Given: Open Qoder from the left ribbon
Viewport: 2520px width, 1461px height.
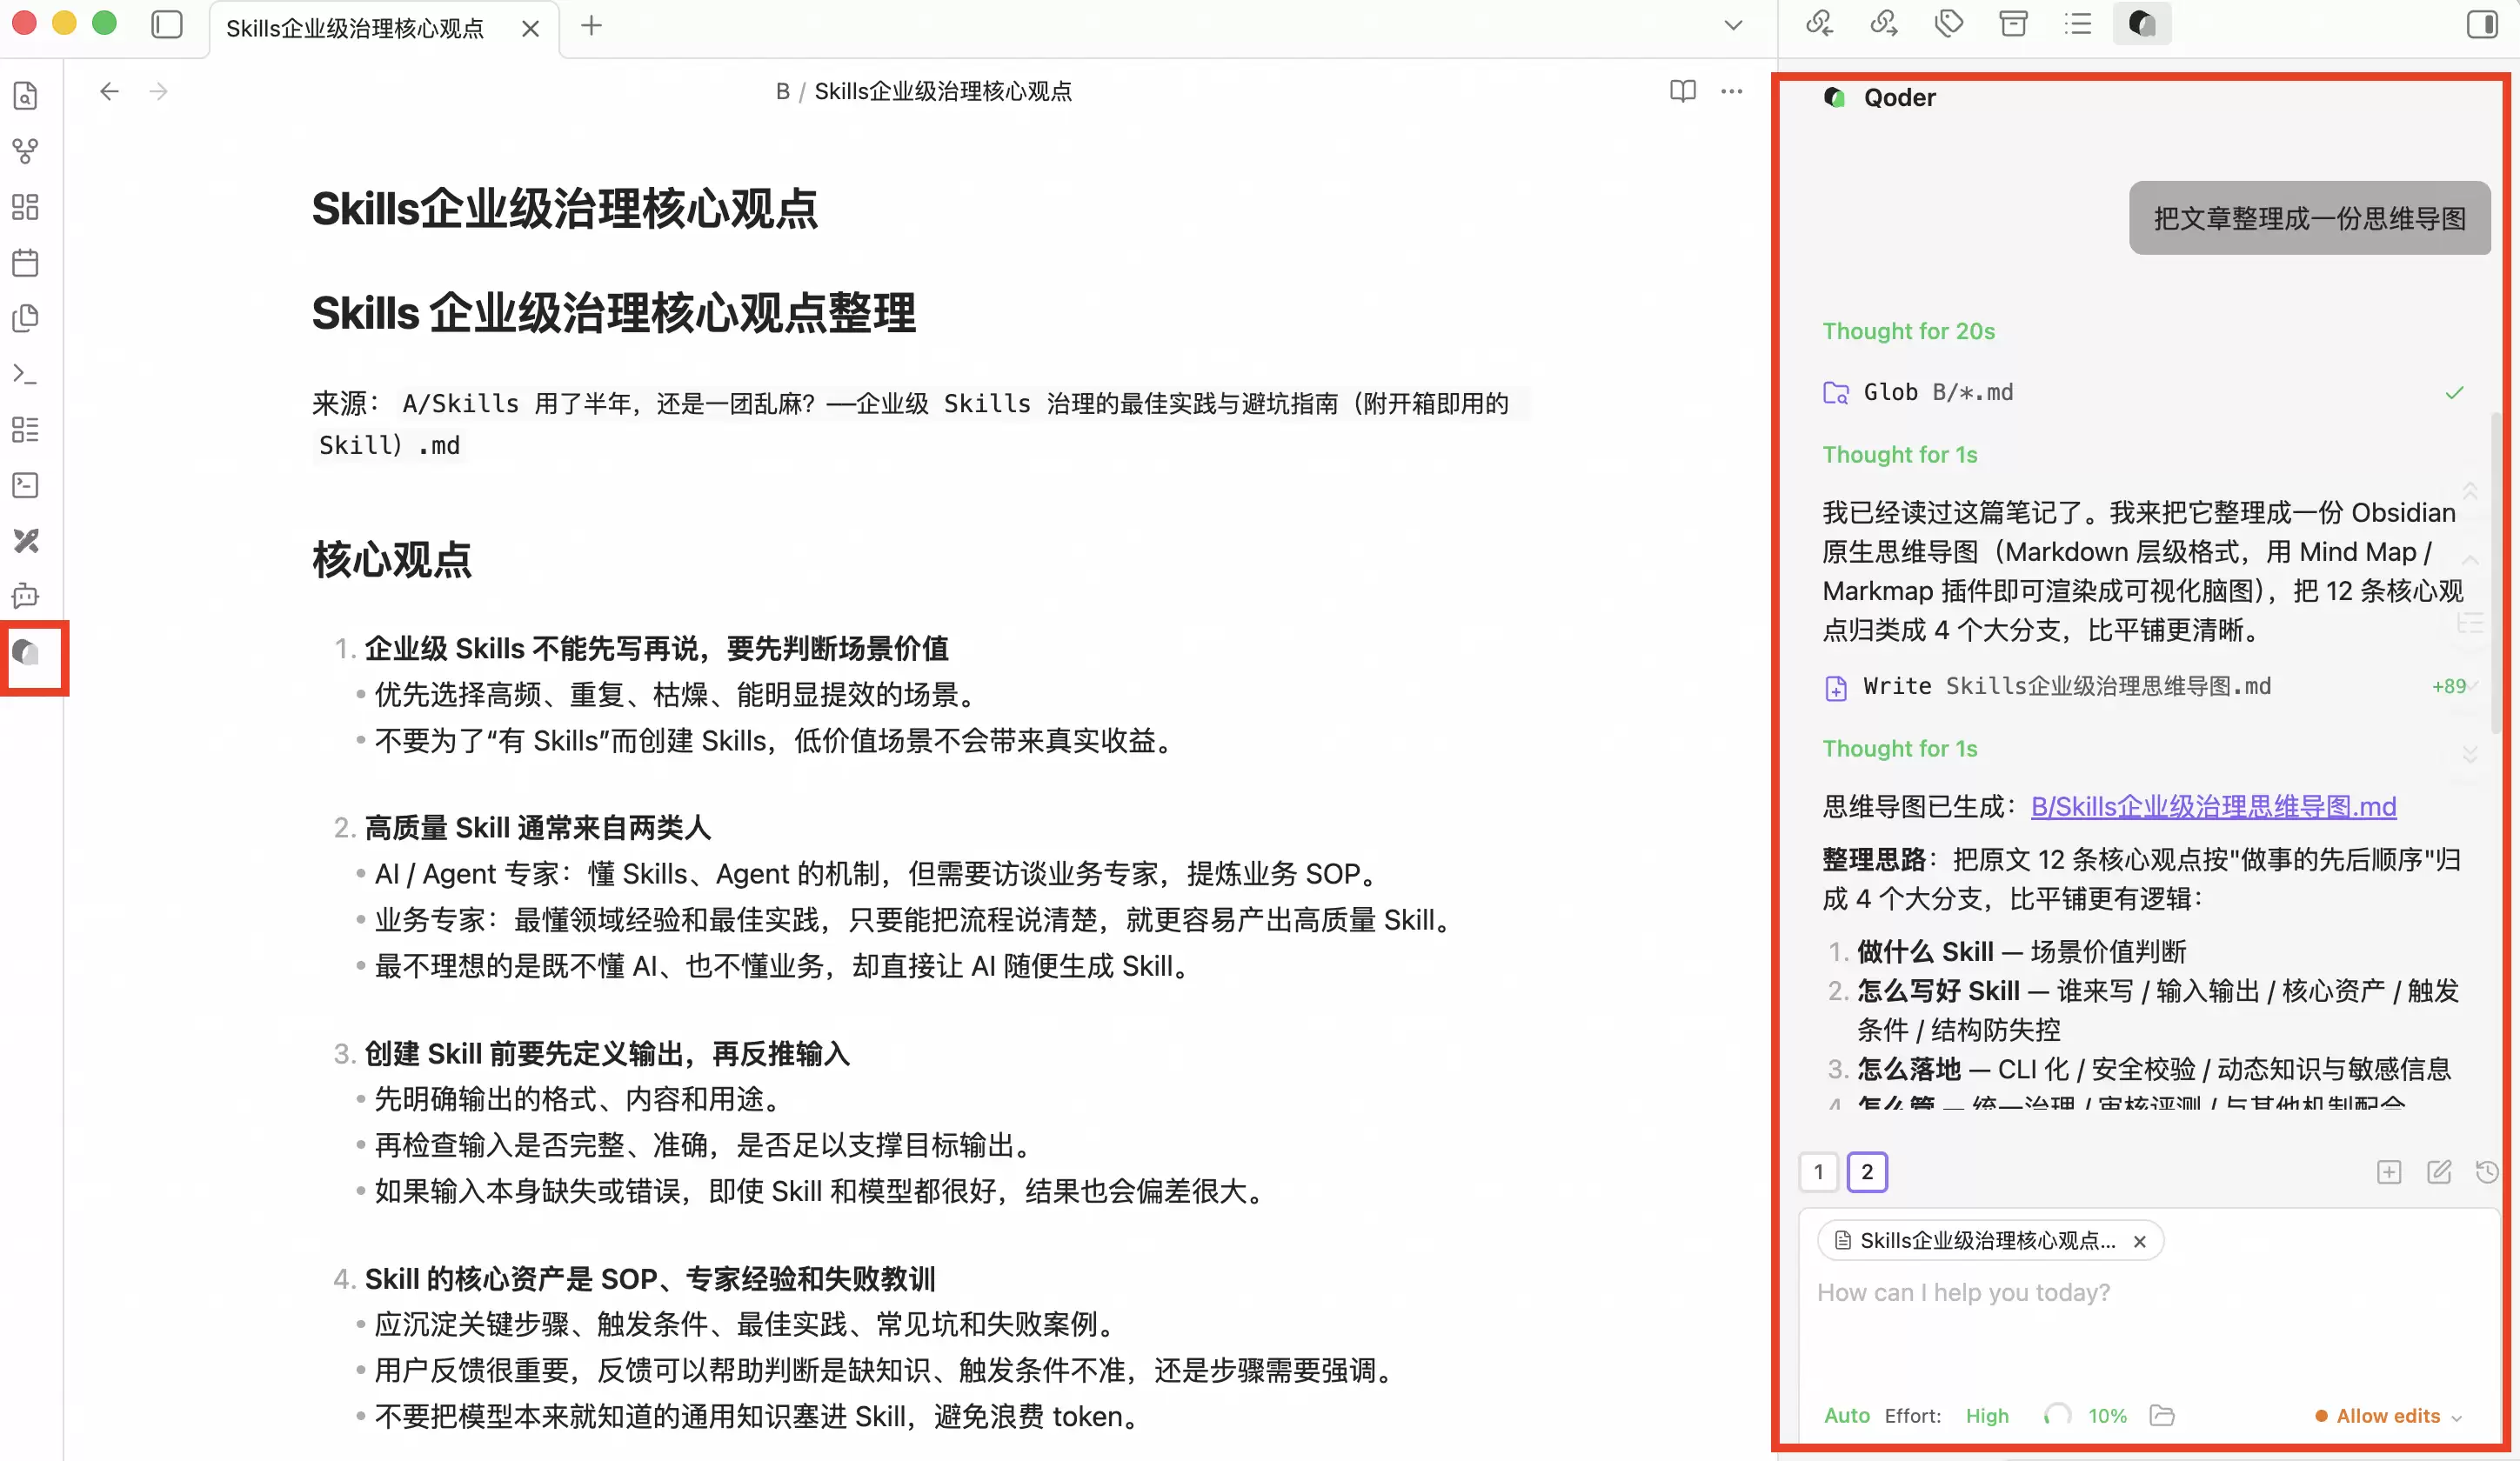Looking at the screenshot, I should [x=26, y=653].
